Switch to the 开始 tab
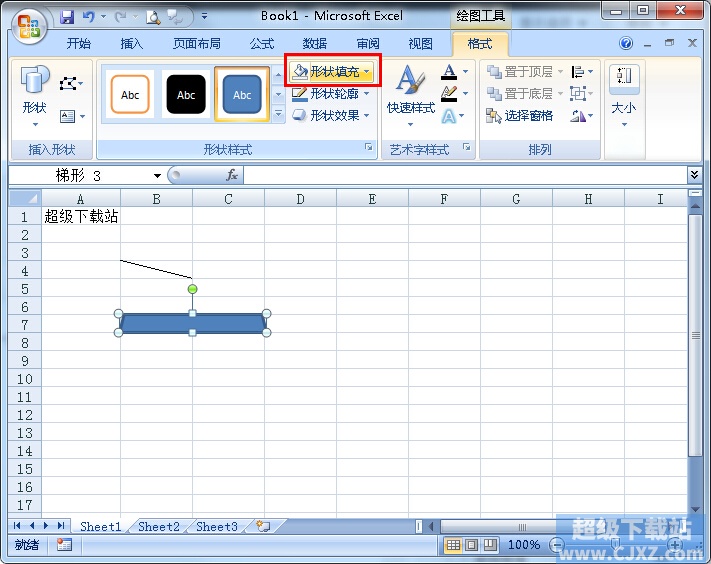Image resolution: width=711 pixels, height=564 pixels. [x=78, y=44]
